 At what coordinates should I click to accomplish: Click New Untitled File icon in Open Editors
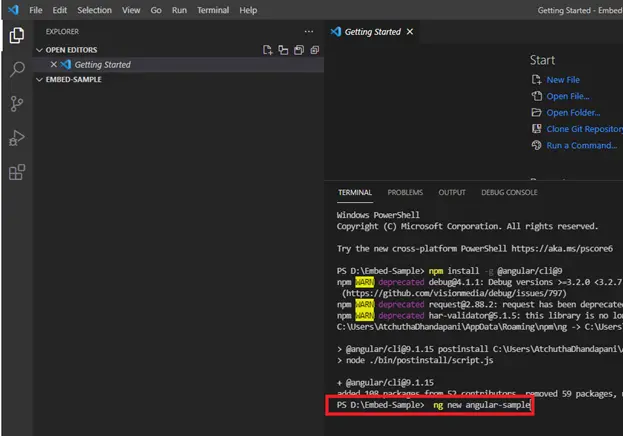(x=267, y=49)
